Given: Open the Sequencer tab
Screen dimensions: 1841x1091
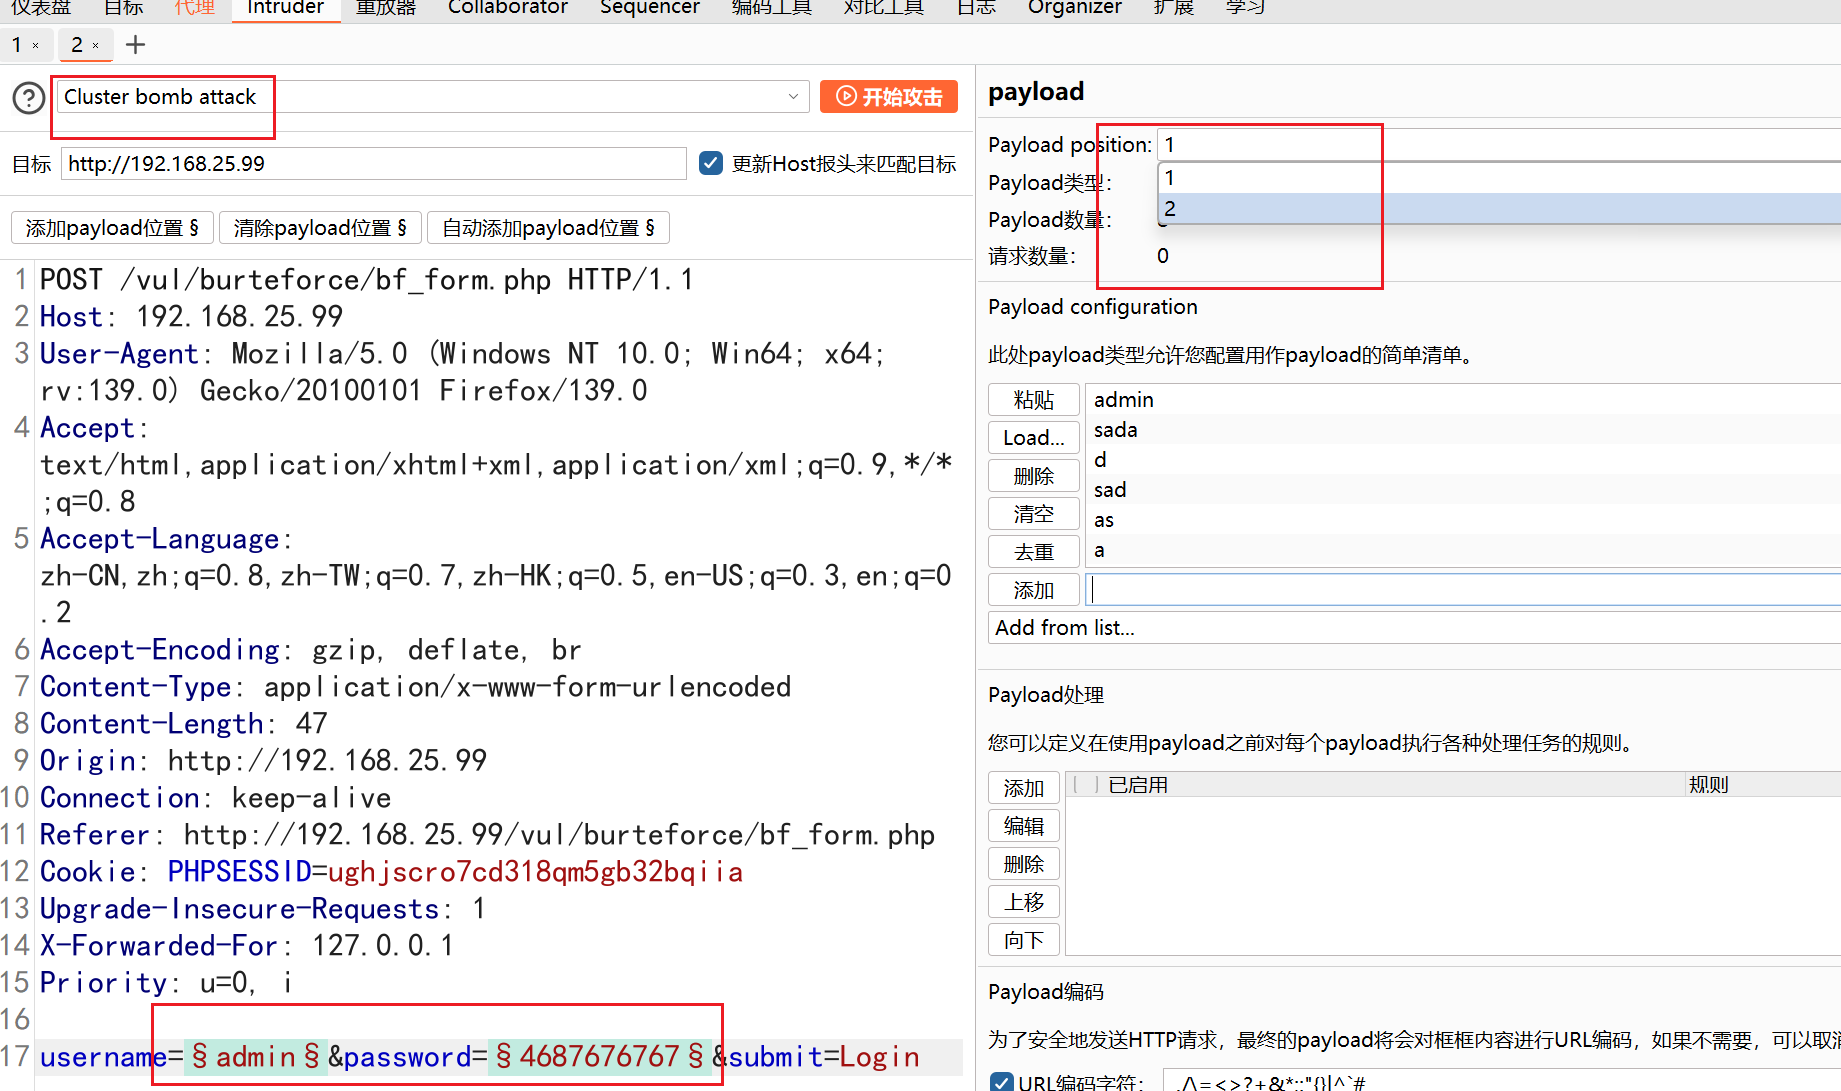Looking at the screenshot, I should pyautogui.click(x=649, y=8).
